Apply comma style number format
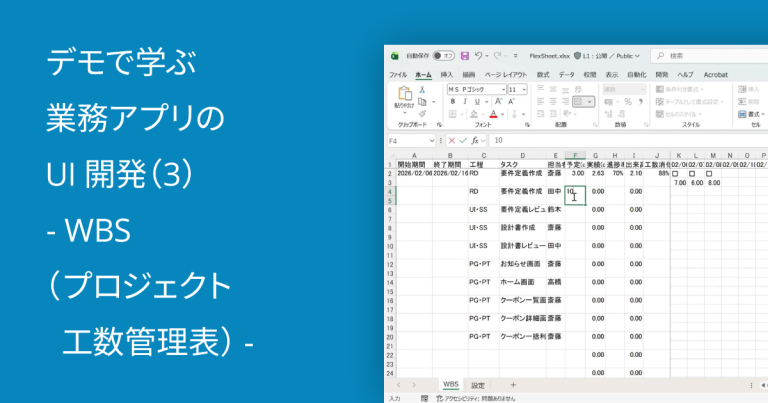The height and width of the screenshot is (403, 768). [x=641, y=102]
